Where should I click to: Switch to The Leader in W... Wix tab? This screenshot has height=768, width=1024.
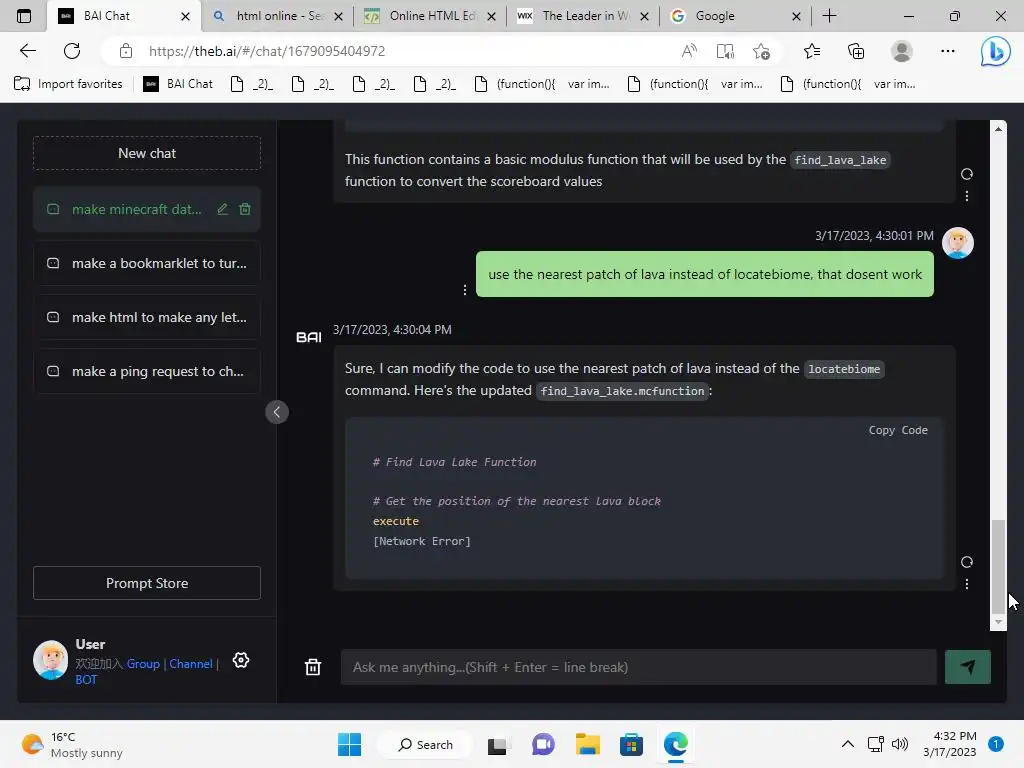[x=583, y=16]
